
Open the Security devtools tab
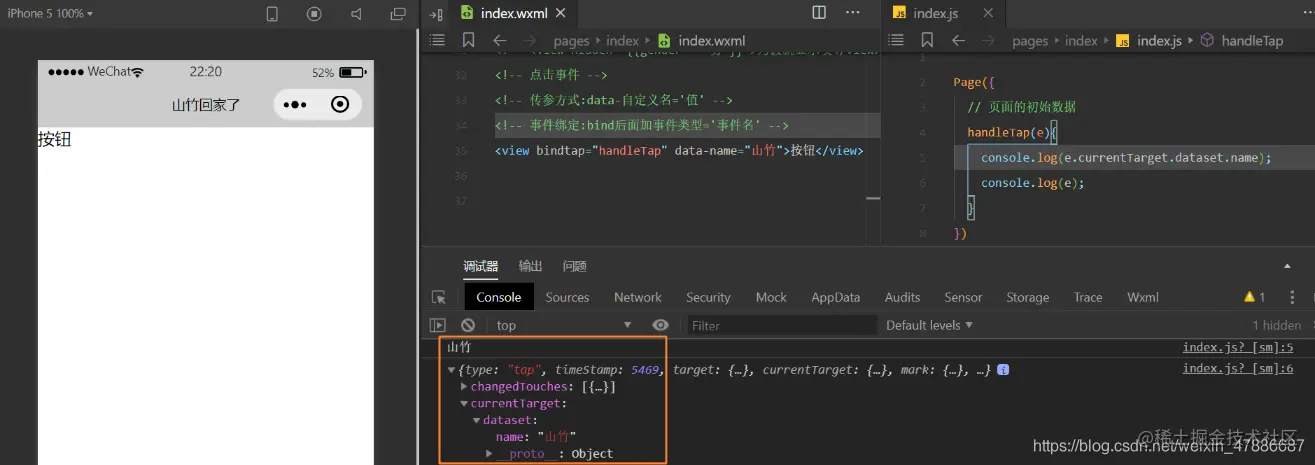point(708,297)
